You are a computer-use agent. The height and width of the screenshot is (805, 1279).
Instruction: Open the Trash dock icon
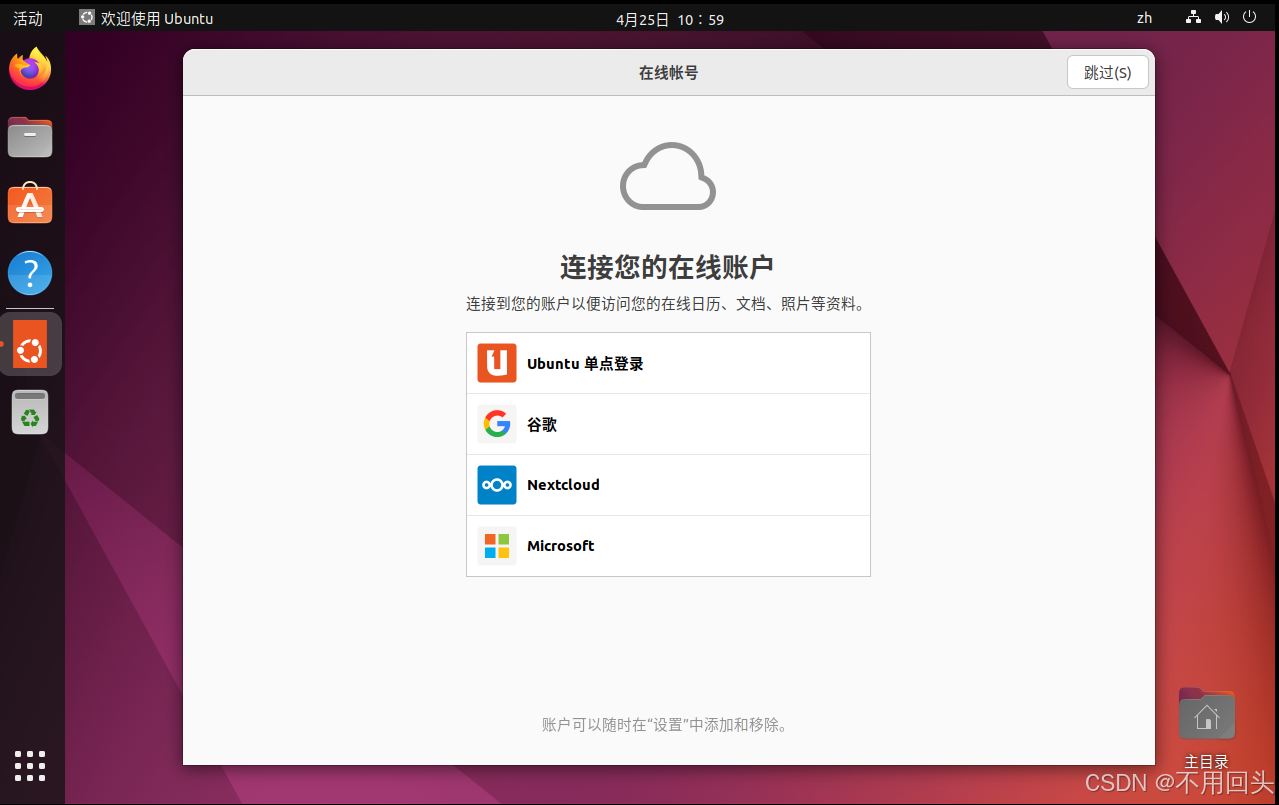pyautogui.click(x=30, y=412)
